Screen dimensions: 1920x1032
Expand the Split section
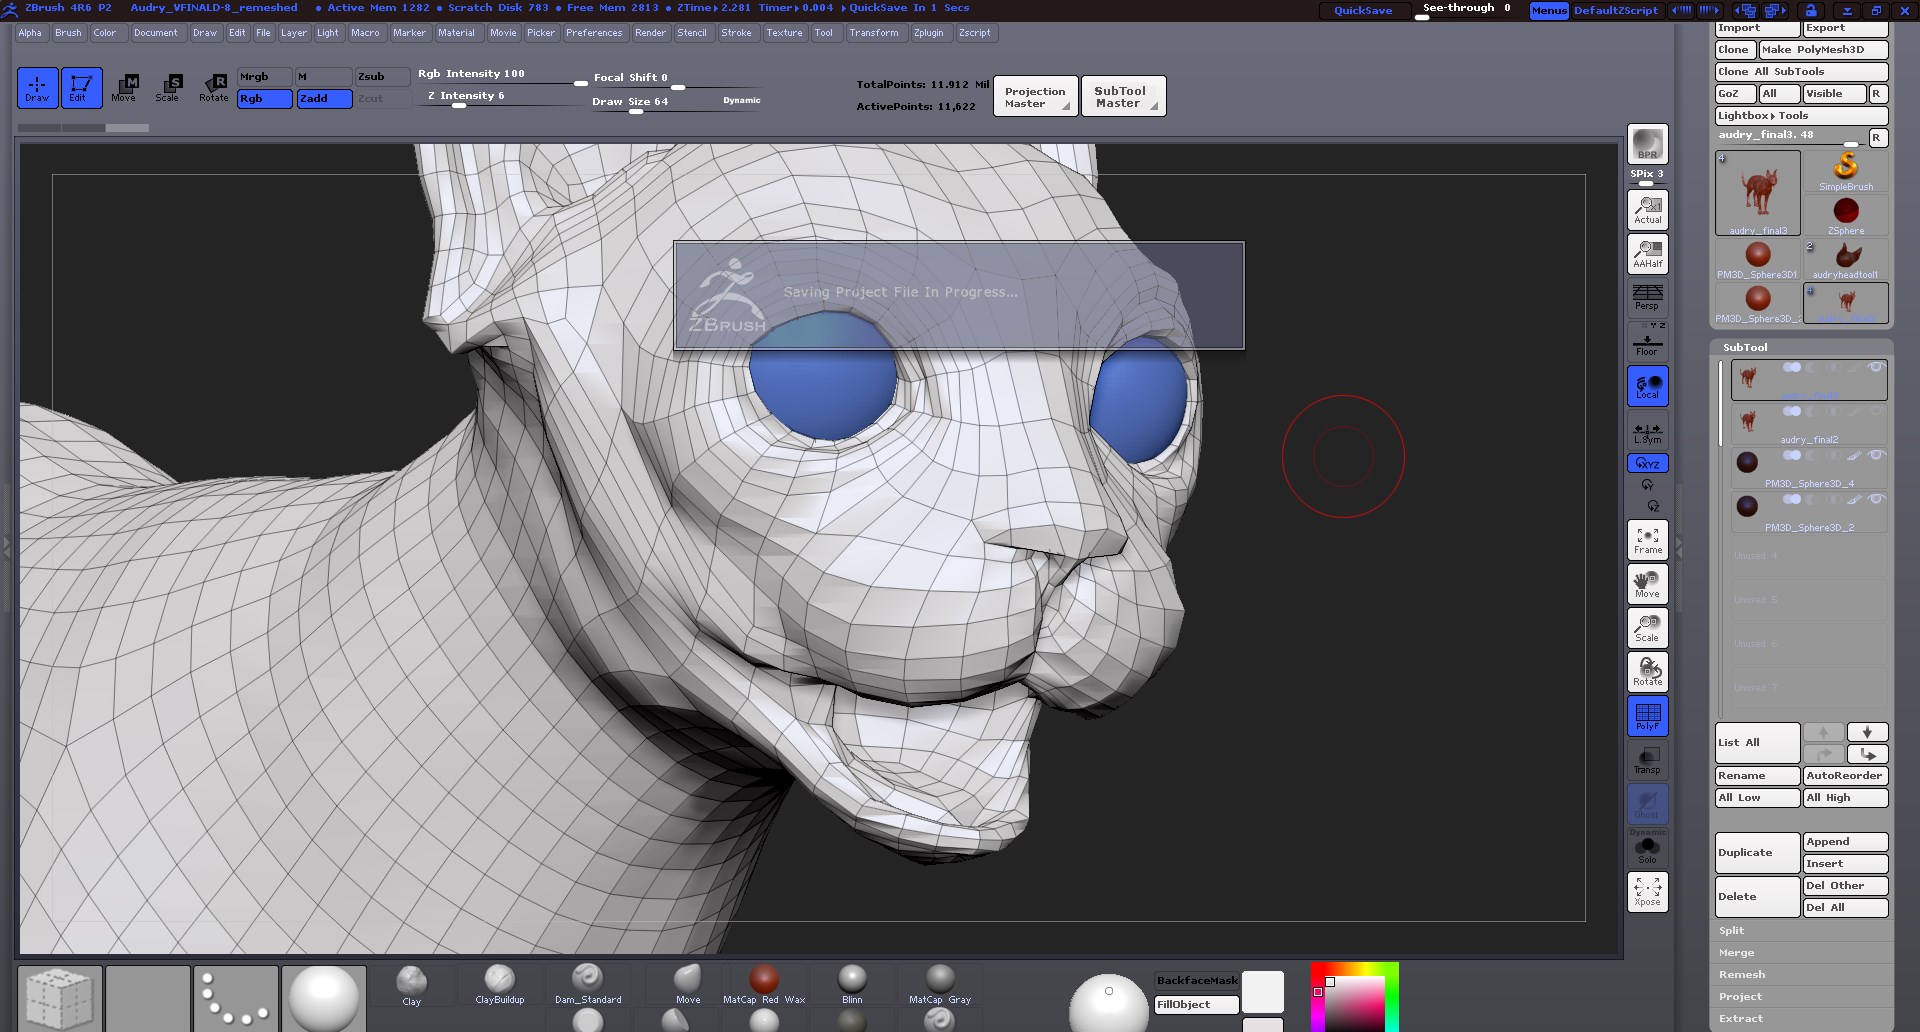[x=1731, y=931]
